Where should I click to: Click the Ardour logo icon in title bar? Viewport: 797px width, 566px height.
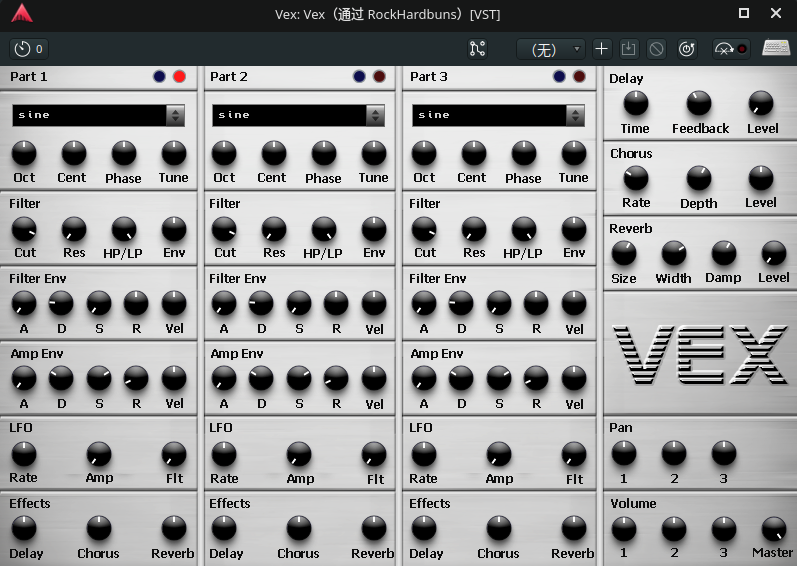click(x=22, y=14)
